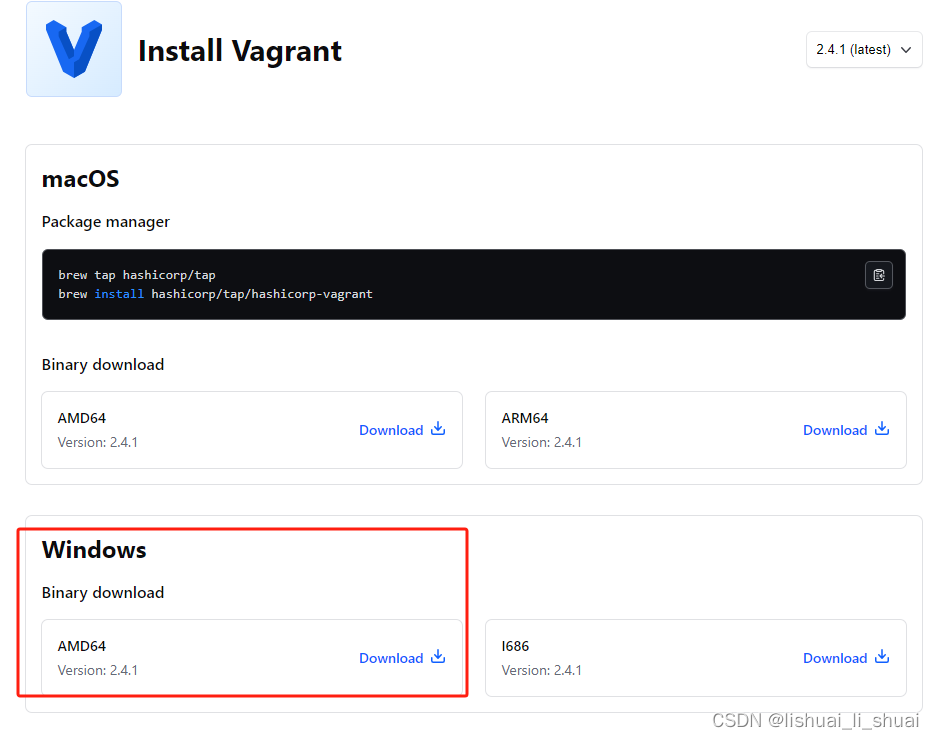Click Download inside the red-outlined Windows box
The width and height of the screenshot is (934, 739).
[392, 657]
